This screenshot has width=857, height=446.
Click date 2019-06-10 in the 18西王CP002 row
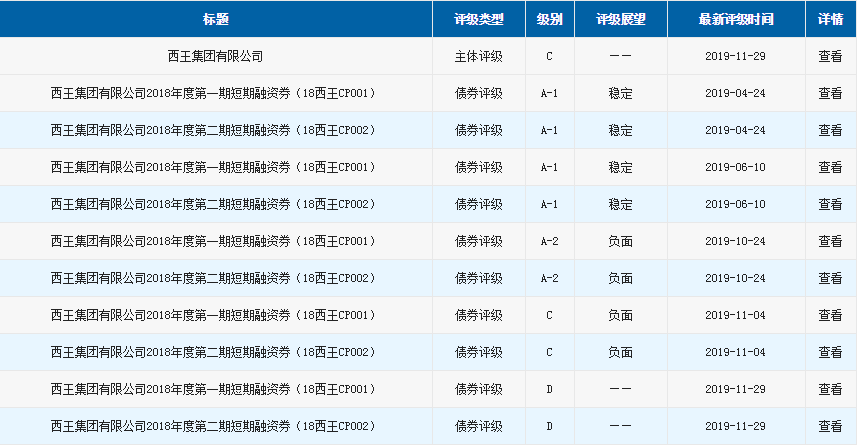click(x=735, y=204)
